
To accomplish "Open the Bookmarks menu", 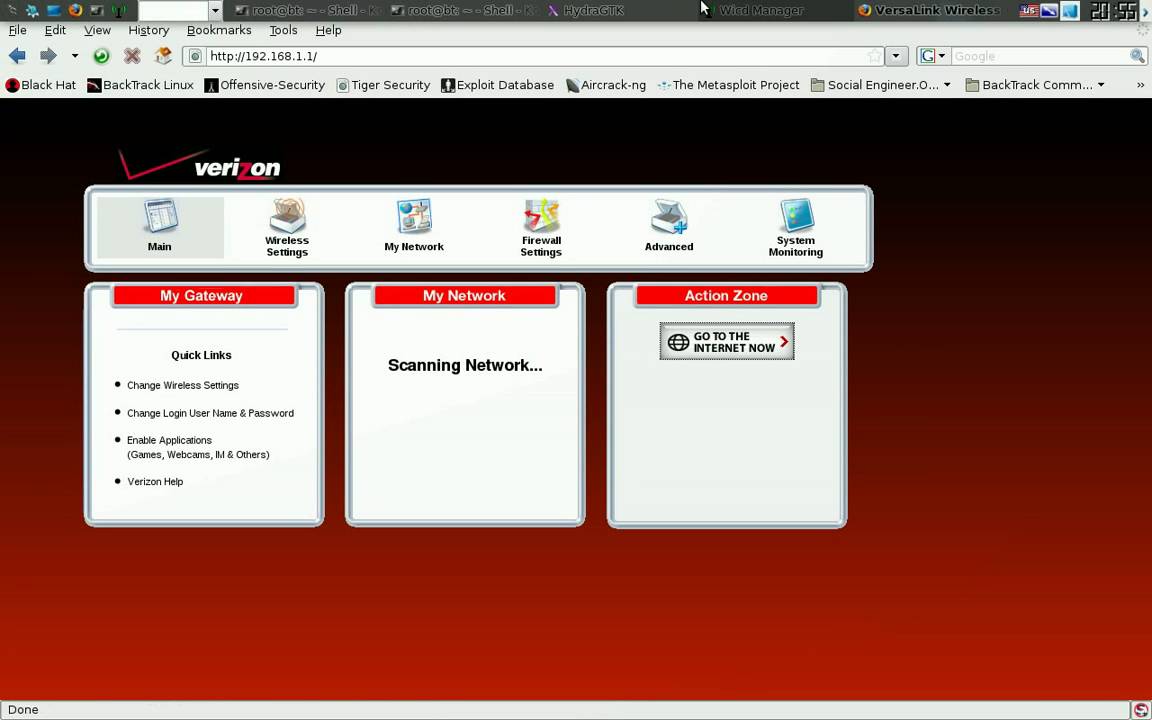I will pyautogui.click(x=218, y=30).
